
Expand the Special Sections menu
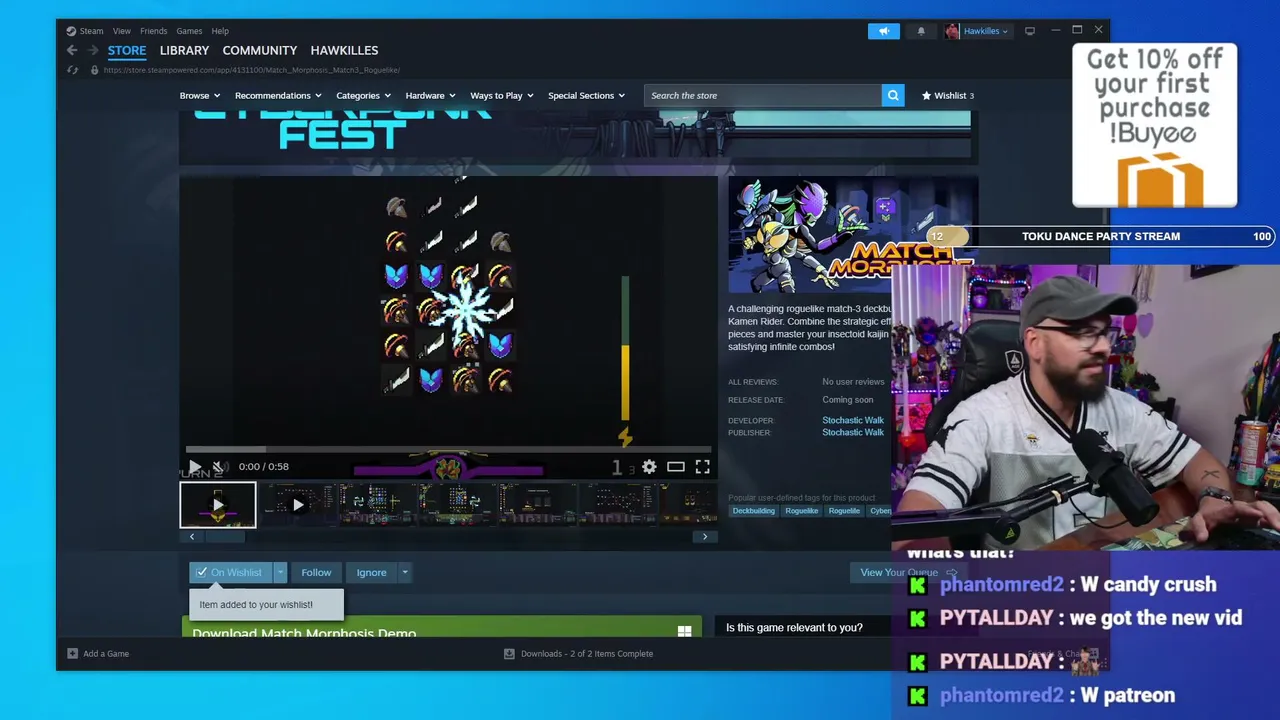(x=587, y=96)
